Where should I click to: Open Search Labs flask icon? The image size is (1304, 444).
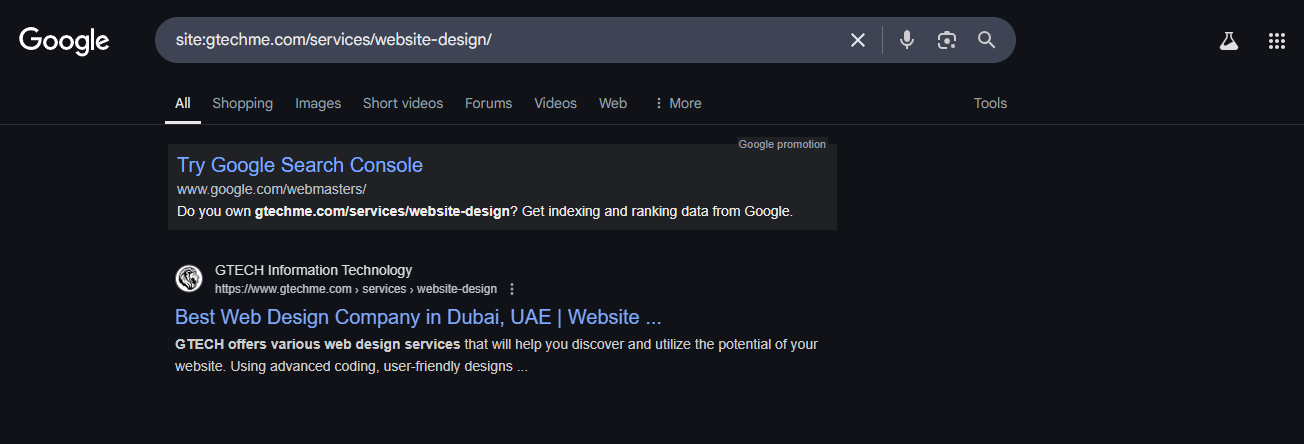tap(1229, 41)
